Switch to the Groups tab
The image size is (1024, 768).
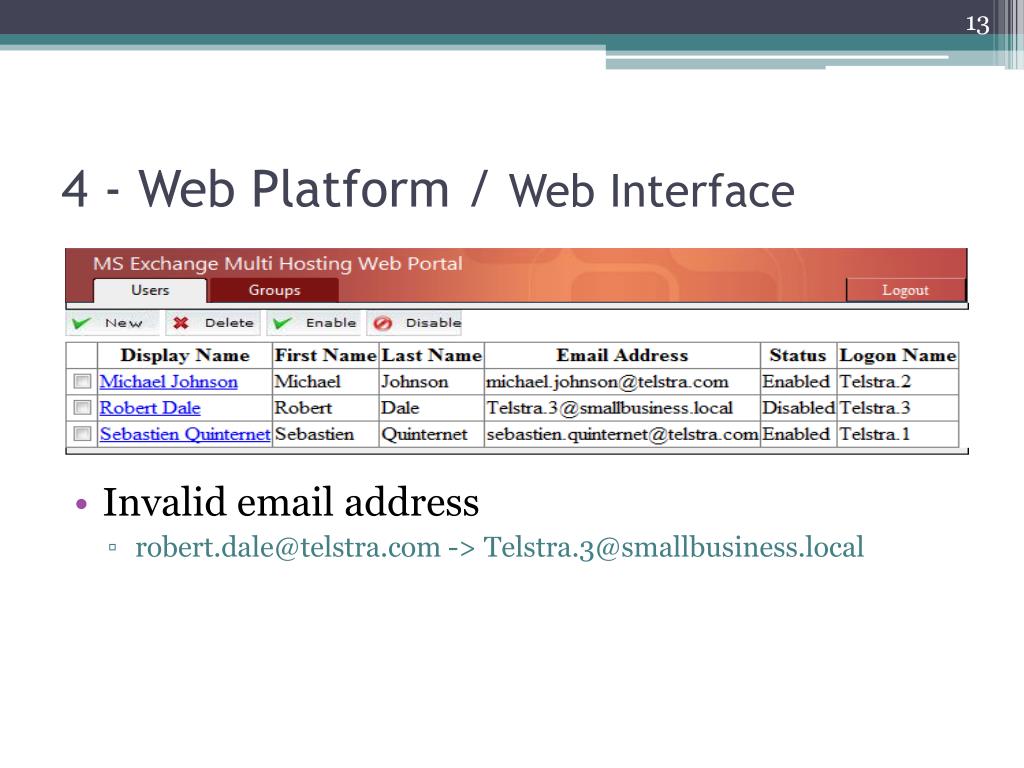274,291
